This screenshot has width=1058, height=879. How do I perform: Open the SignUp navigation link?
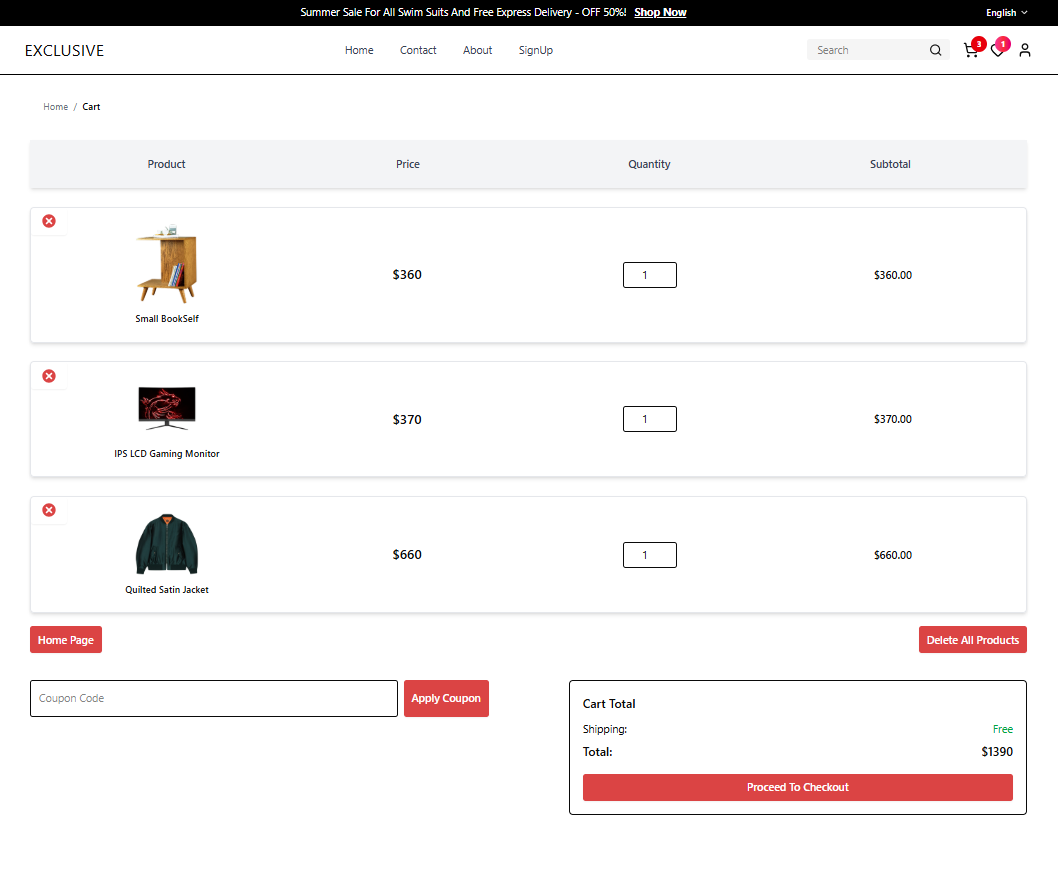coord(535,50)
